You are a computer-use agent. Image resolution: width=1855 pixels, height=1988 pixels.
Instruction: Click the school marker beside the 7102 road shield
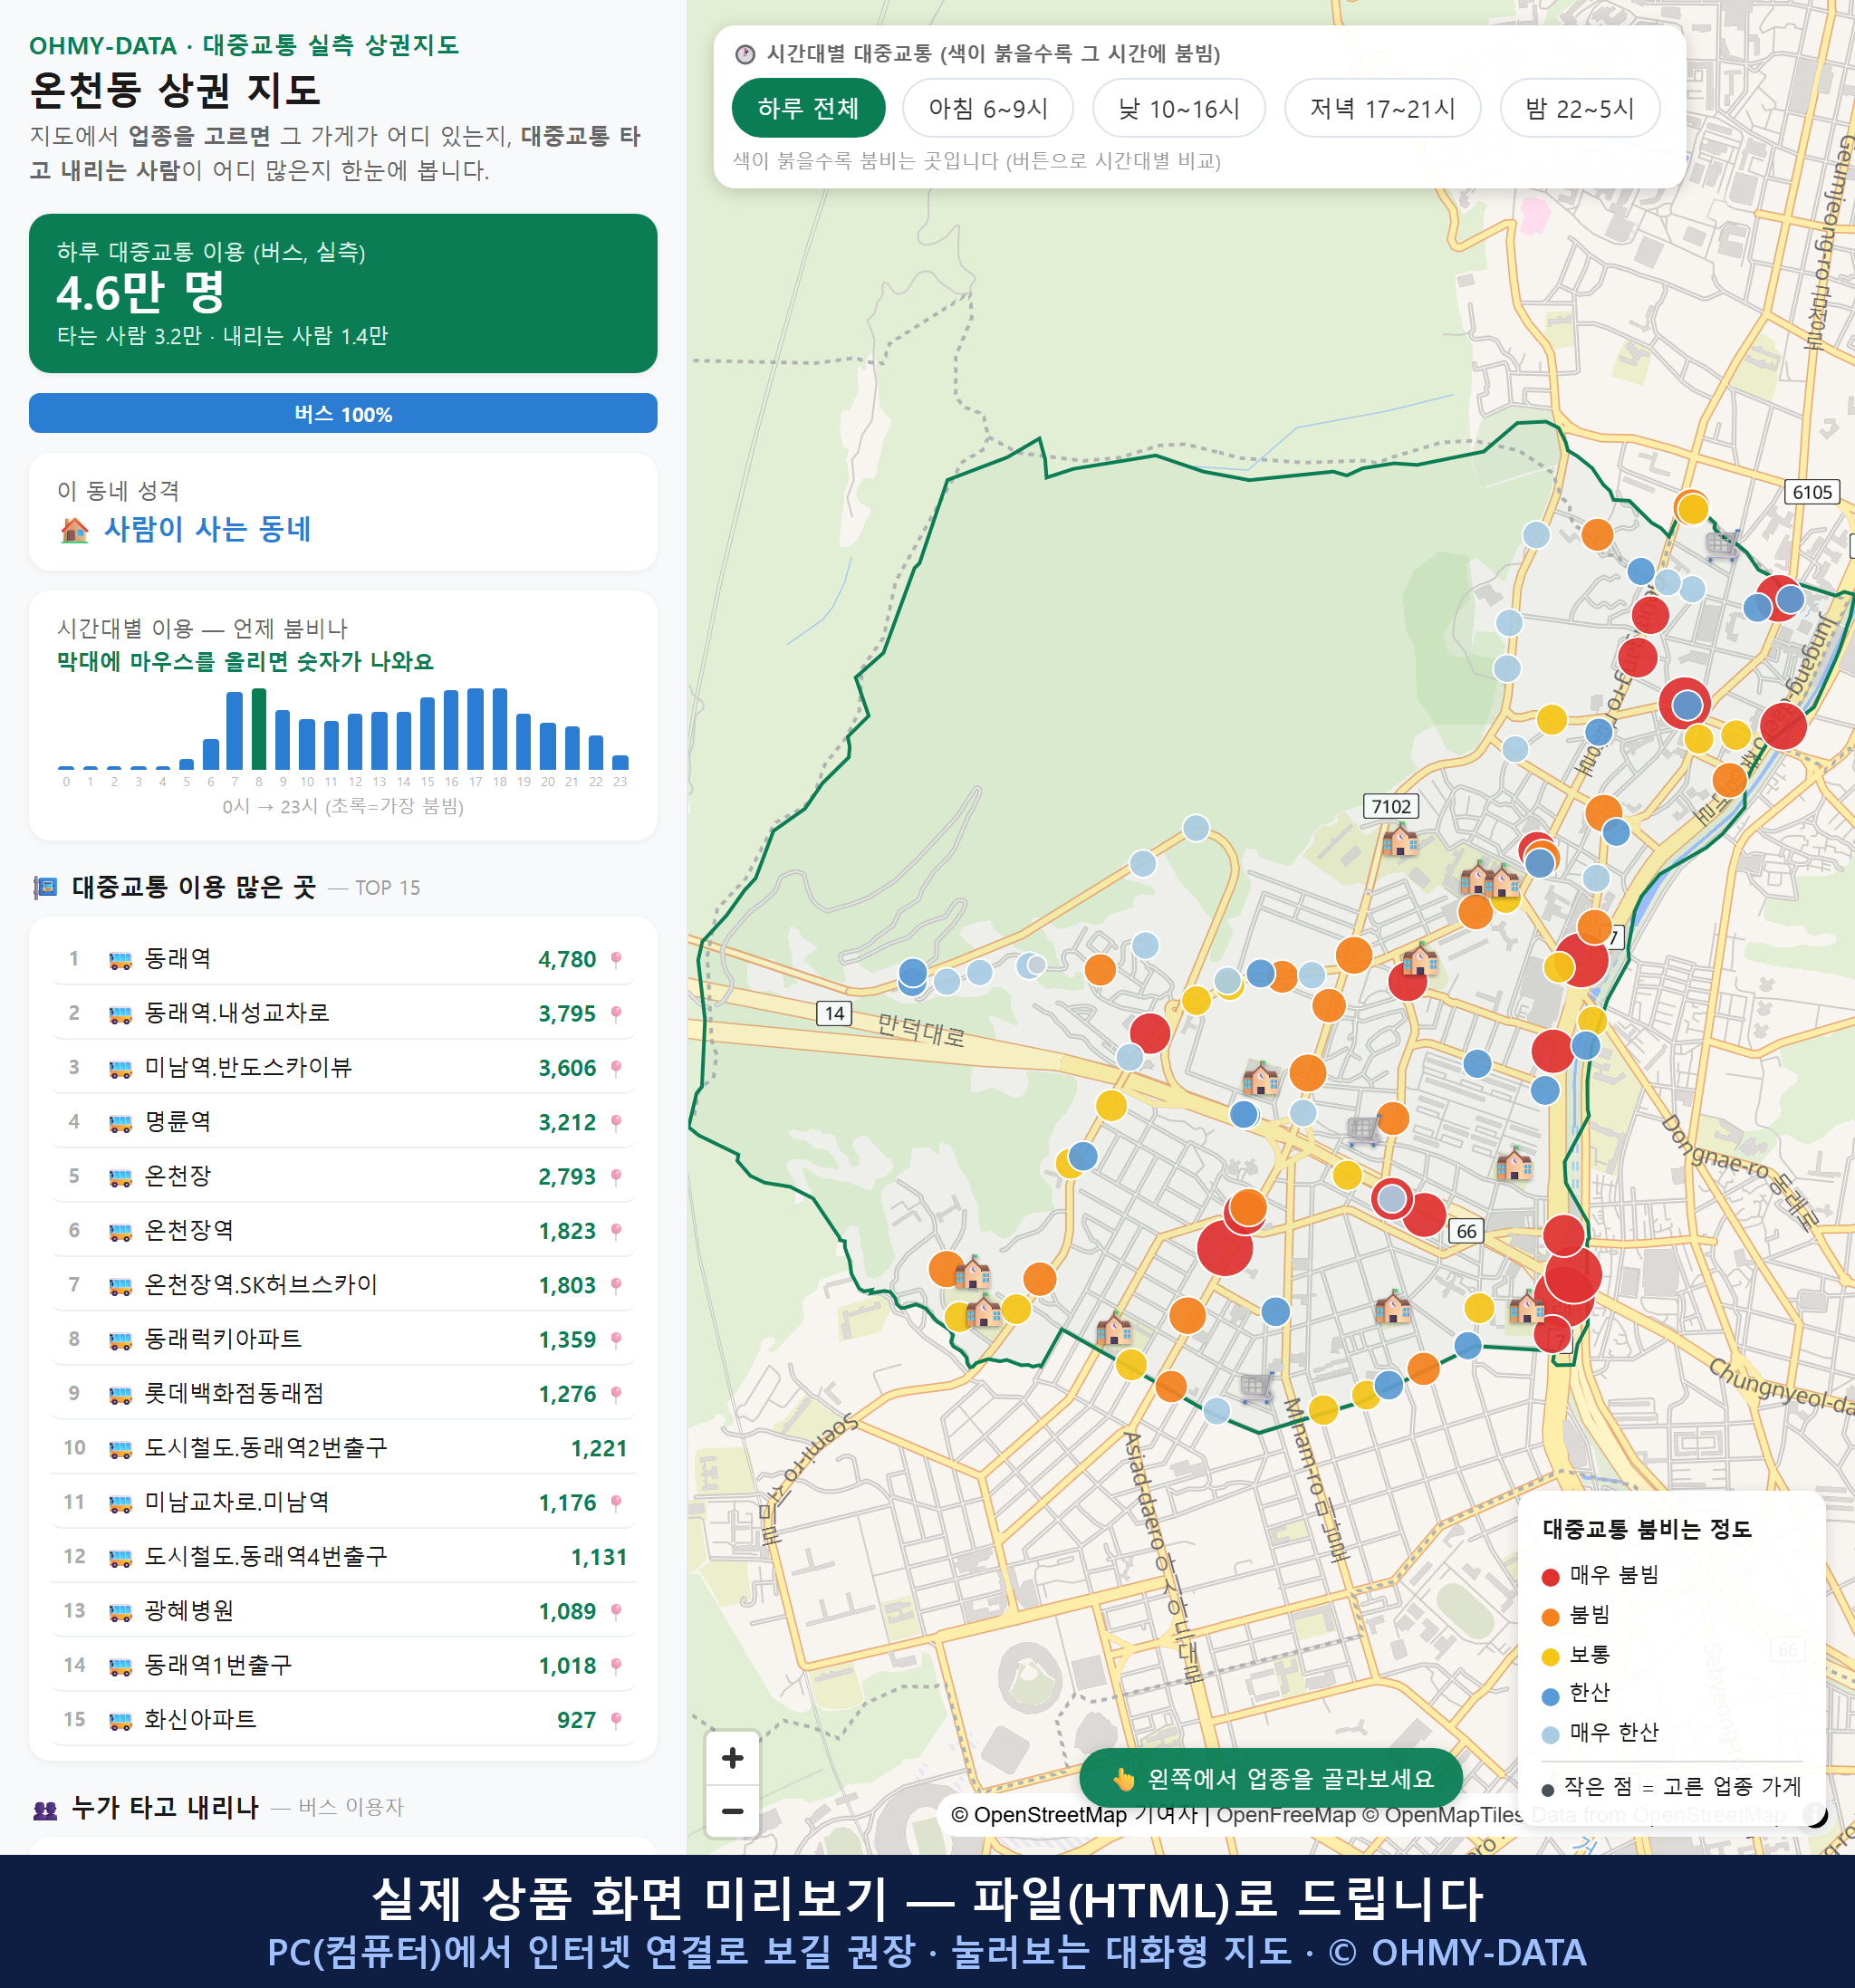tap(1399, 840)
